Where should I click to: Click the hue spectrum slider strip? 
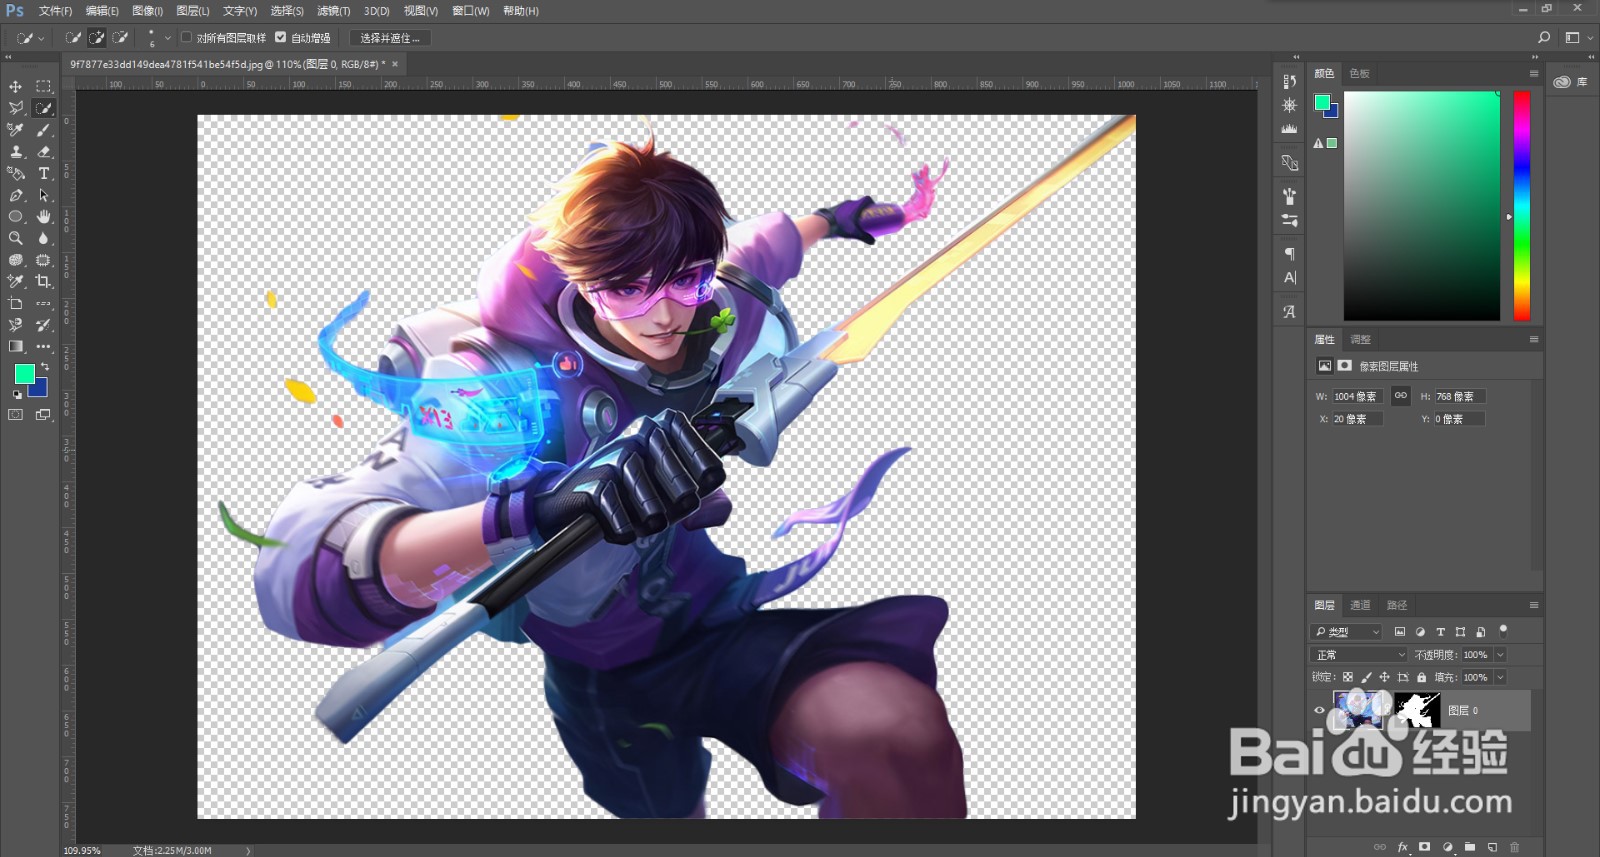pos(1521,206)
